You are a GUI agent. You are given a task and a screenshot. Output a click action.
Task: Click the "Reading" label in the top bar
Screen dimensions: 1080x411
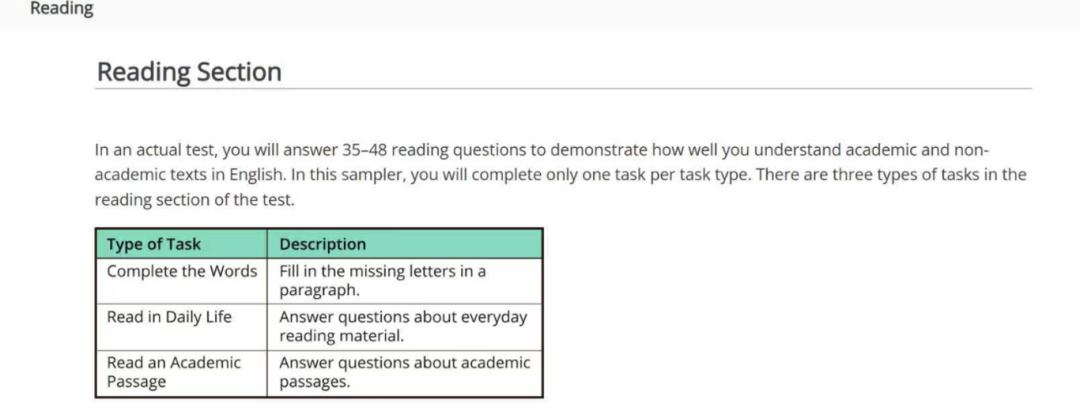click(x=61, y=9)
